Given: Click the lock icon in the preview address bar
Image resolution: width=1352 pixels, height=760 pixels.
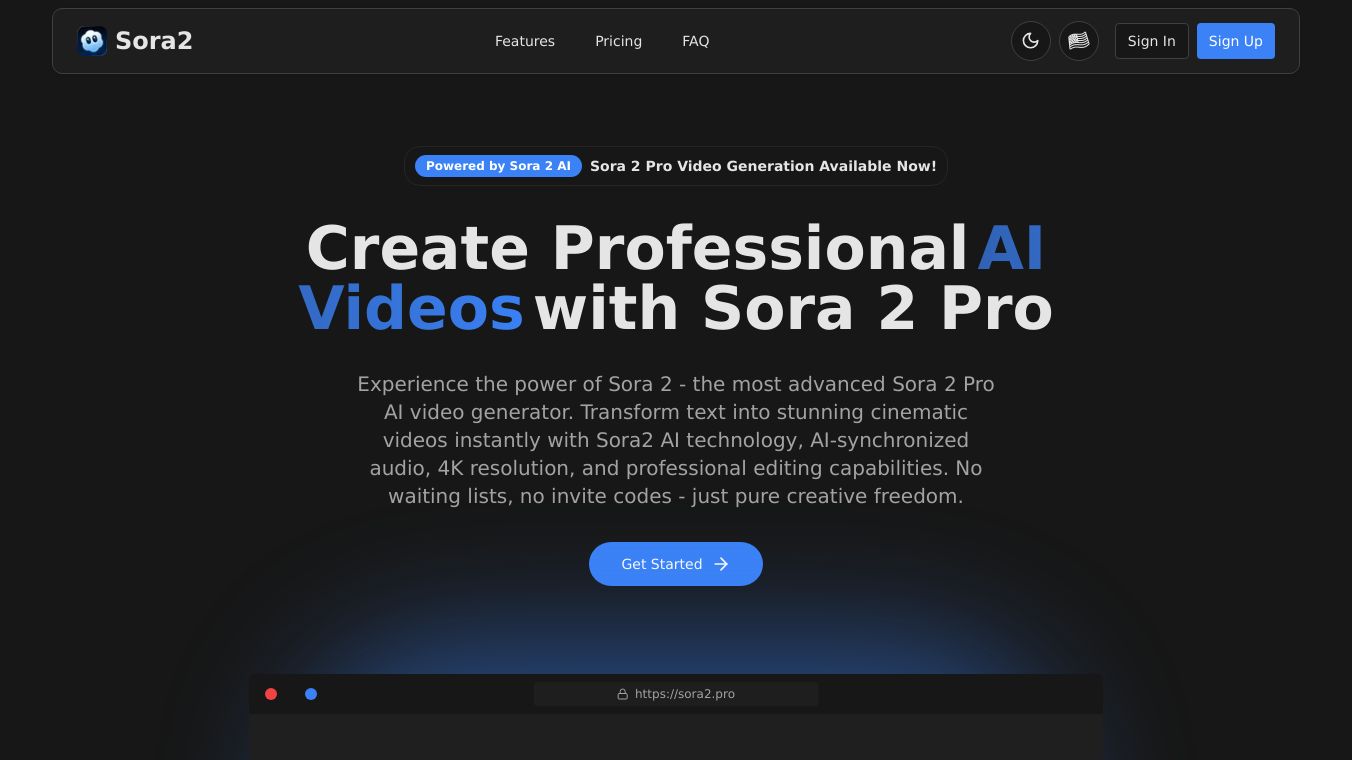Looking at the screenshot, I should pyautogui.click(x=623, y=694).
